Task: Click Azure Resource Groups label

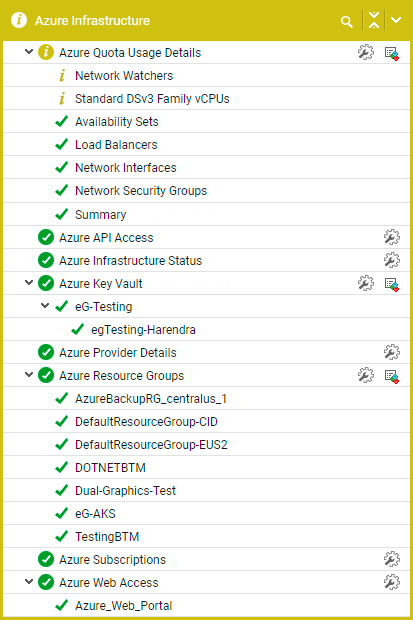Action: pyautogui.click(x=122, y=376)
